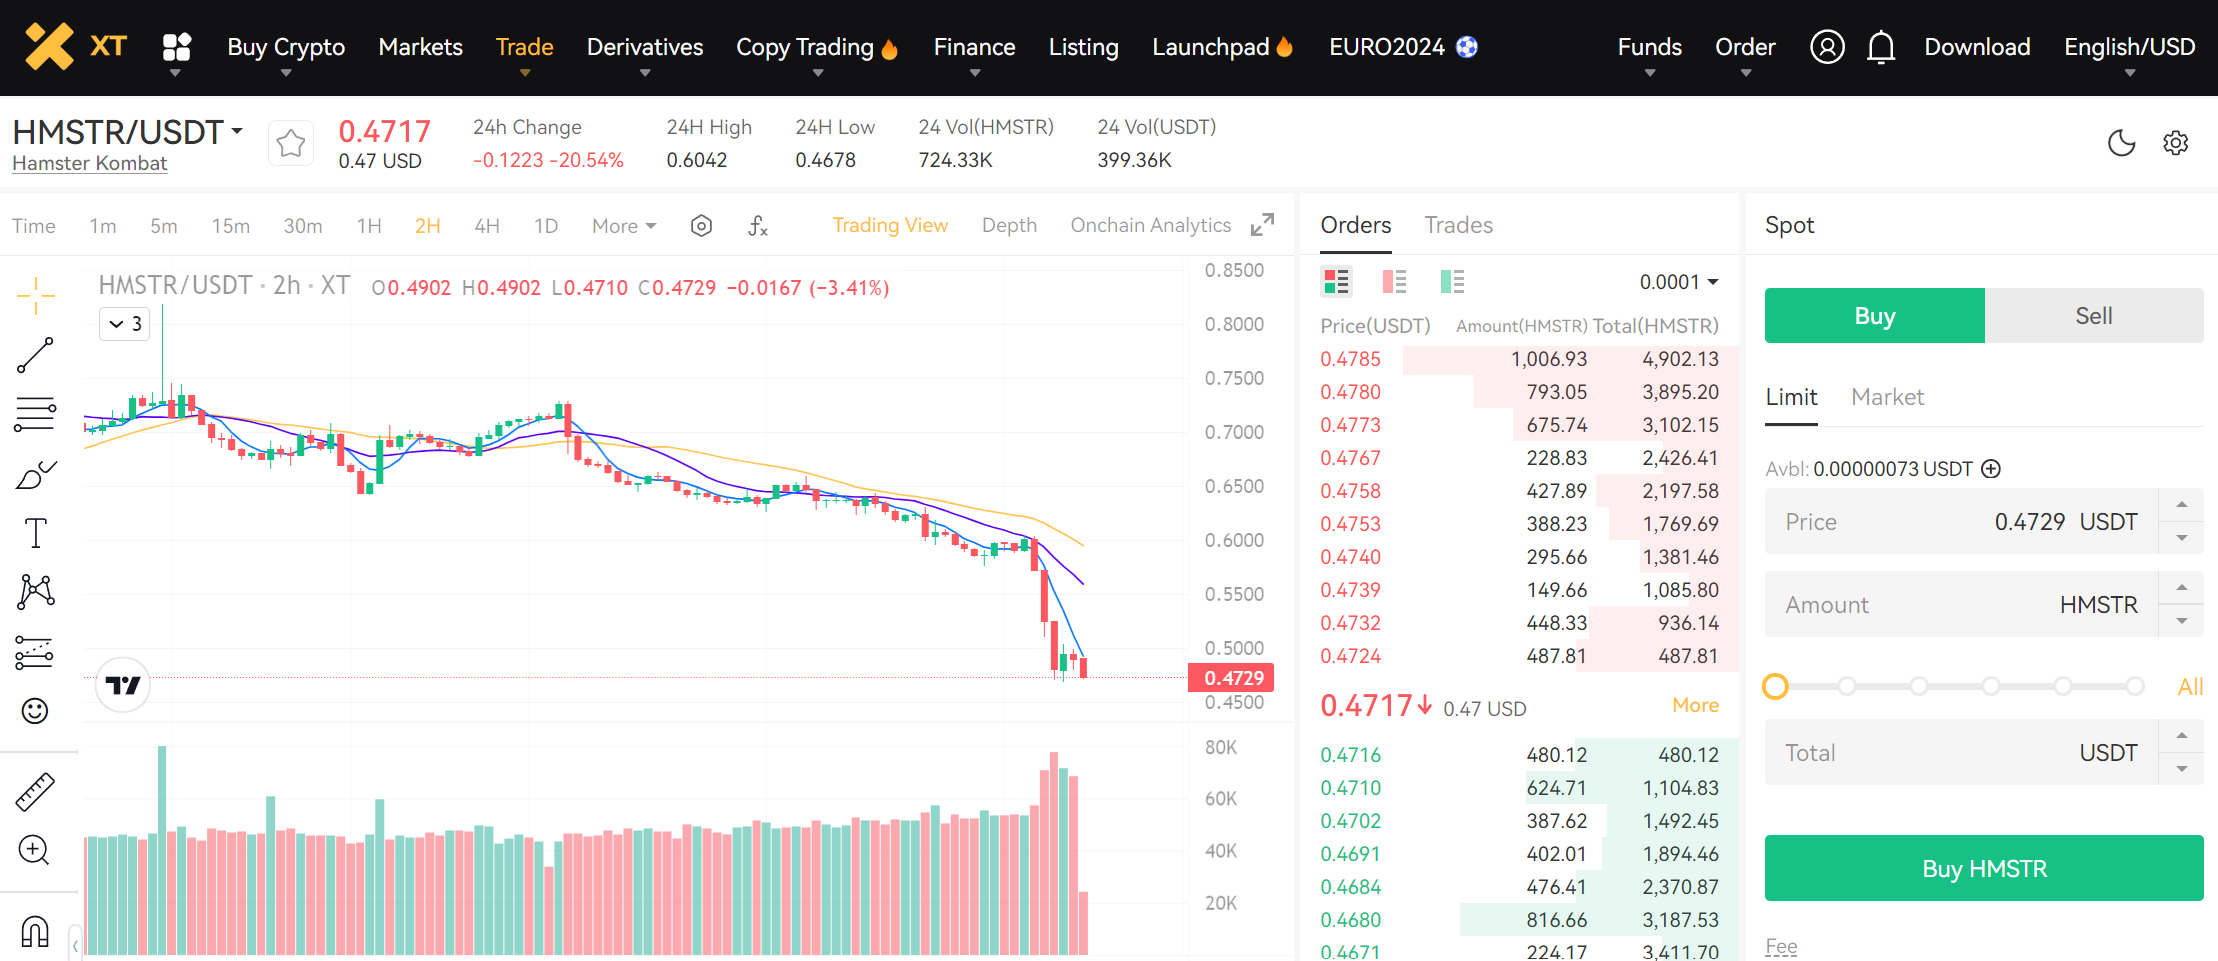Click the Sell button in Spot panel
This screenshot has height=961, width=2218.
point(2093,316)
